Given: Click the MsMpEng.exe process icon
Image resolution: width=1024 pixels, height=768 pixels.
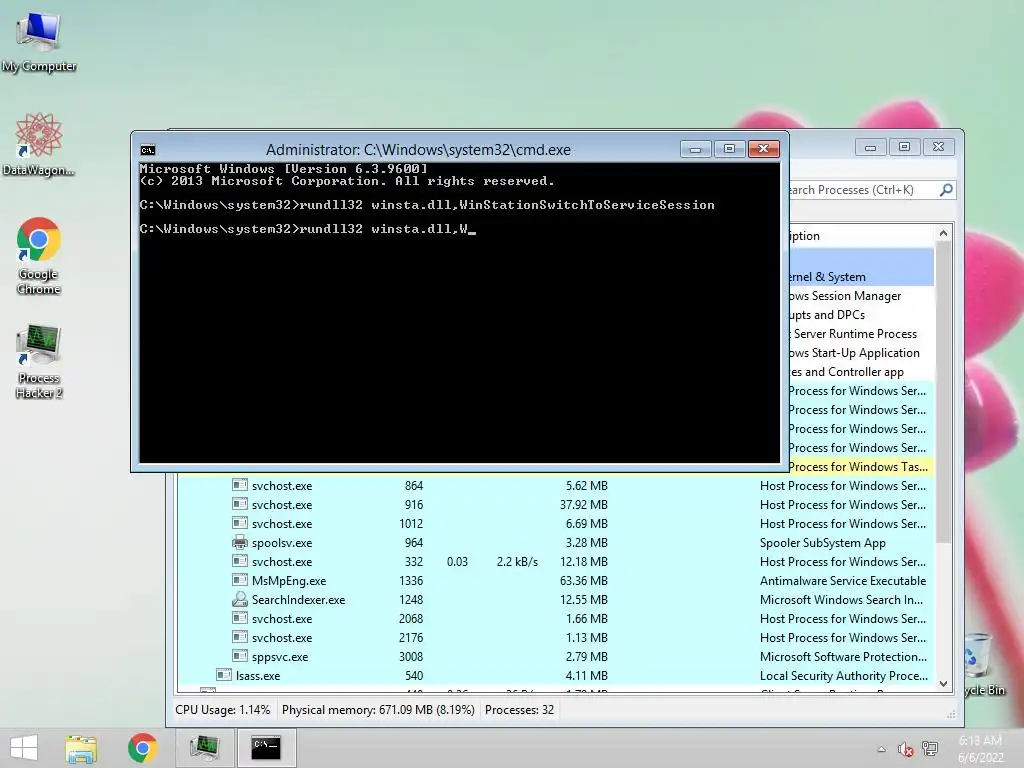Looking at the screenshot, I should (x=240, y=580).
